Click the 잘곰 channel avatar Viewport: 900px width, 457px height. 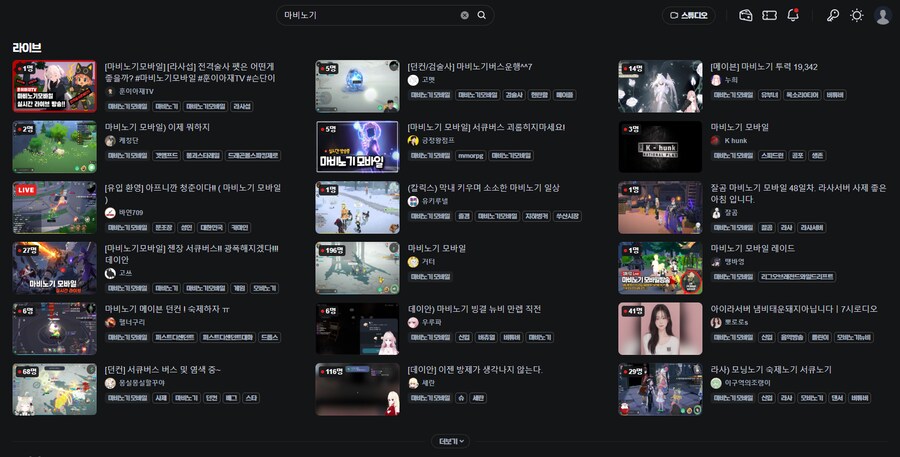[x=716, y=212]
